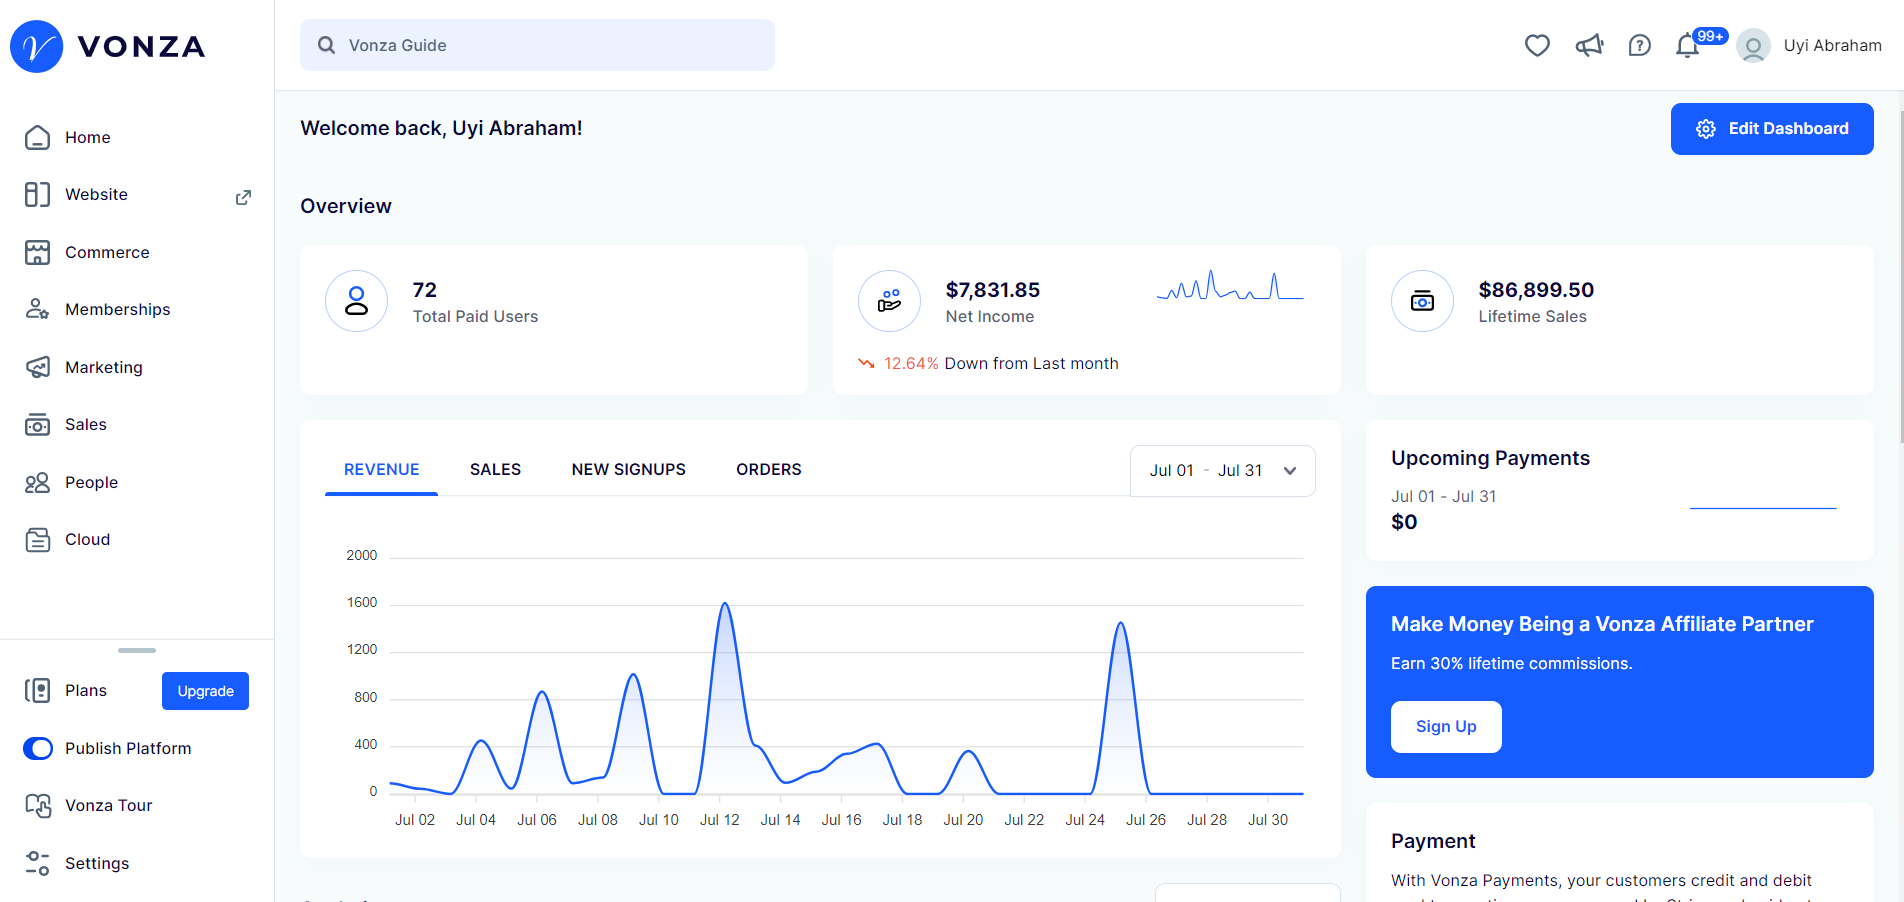Click the Cloud files icon
1904x902 pixels.
point(37,539)
